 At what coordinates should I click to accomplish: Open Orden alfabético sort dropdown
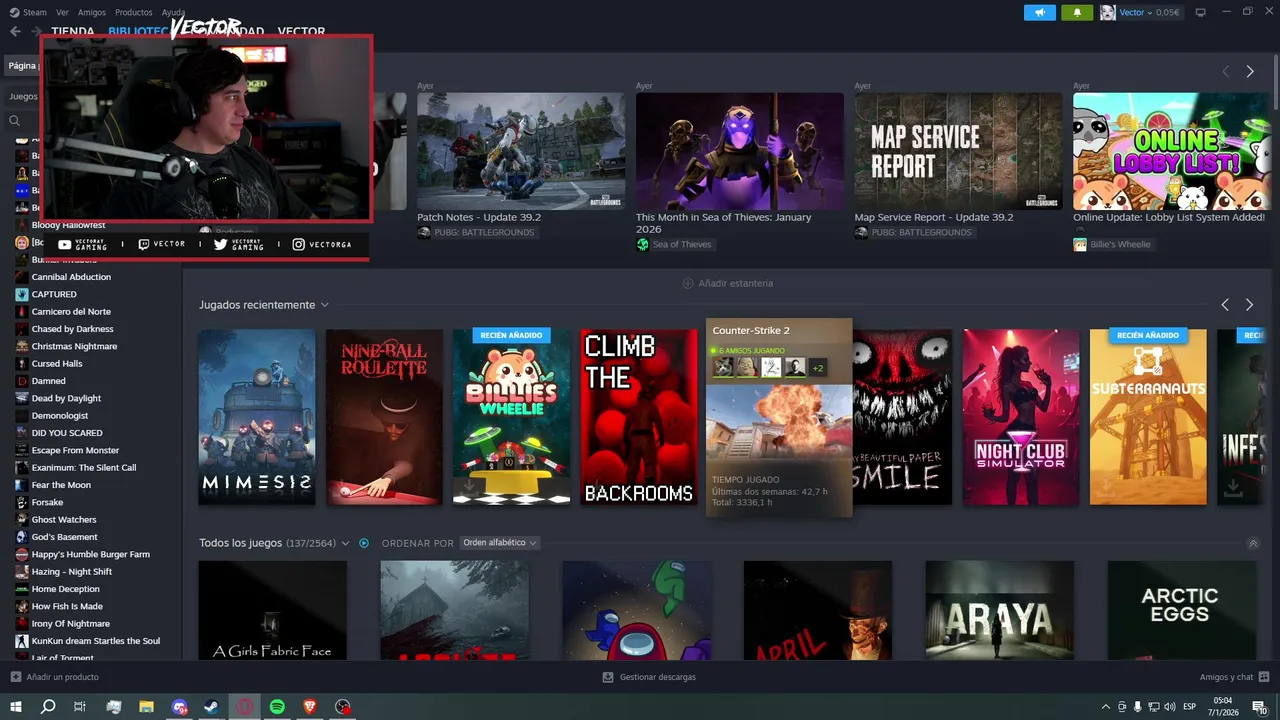pyautogui.click(x=499, y=543)
